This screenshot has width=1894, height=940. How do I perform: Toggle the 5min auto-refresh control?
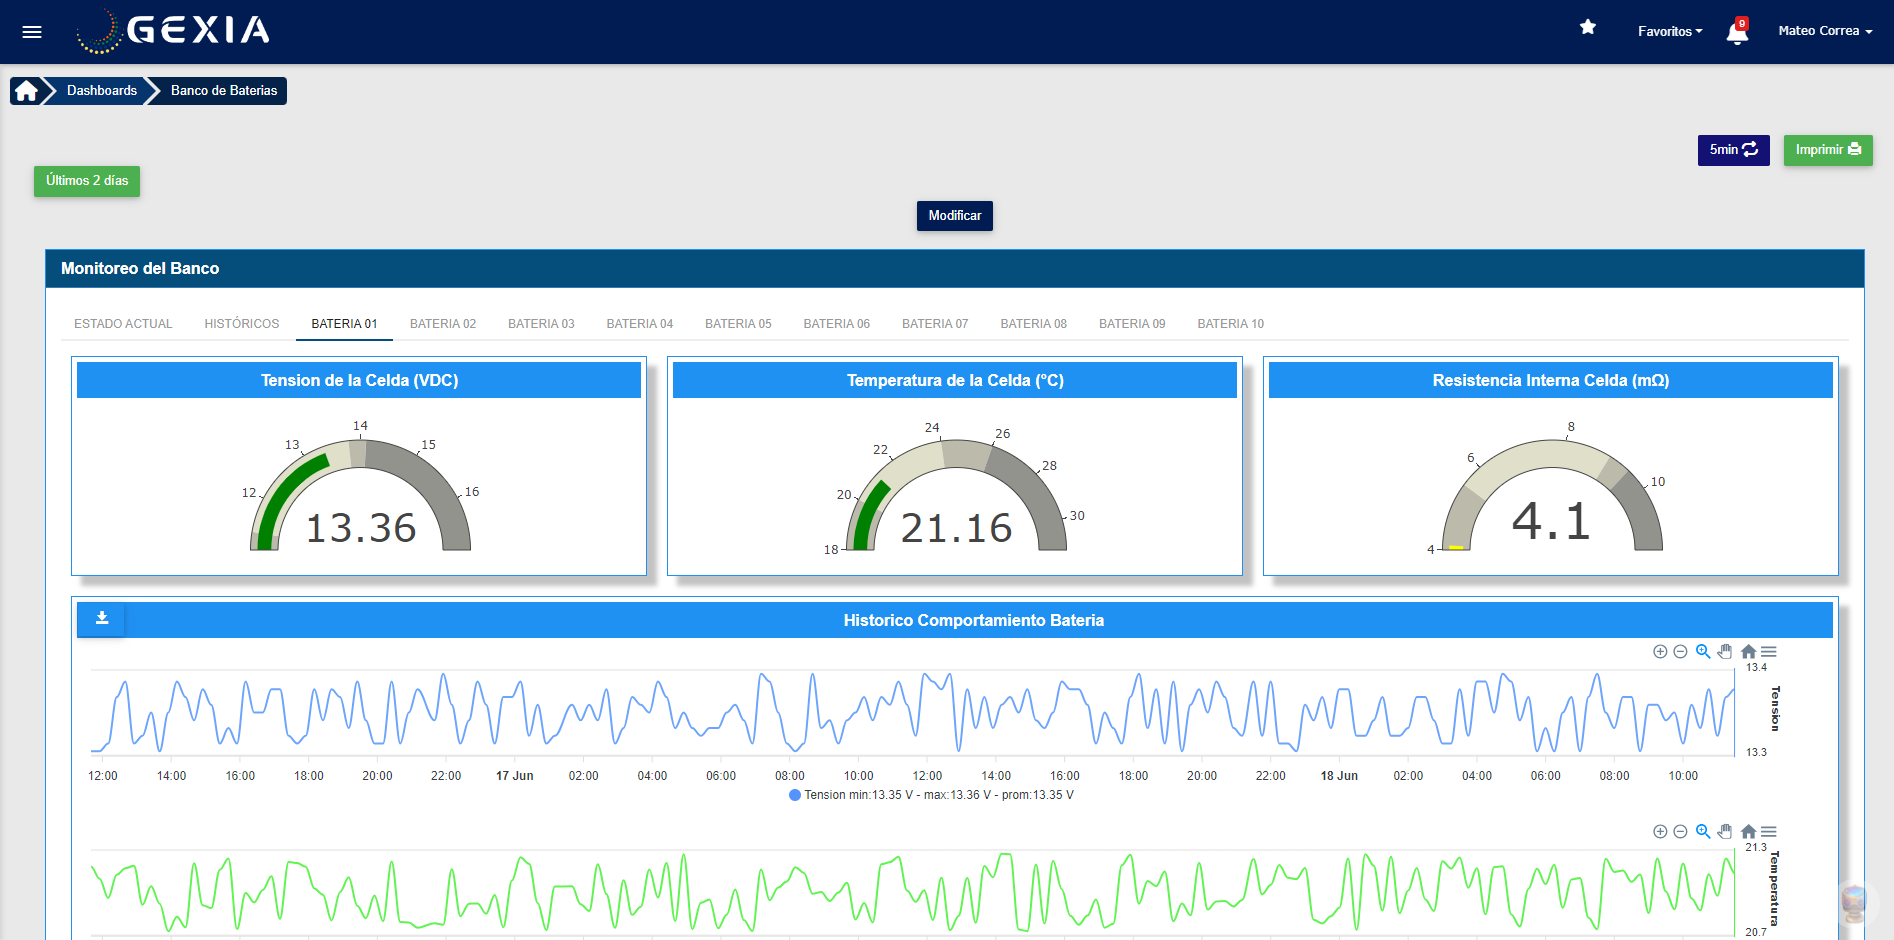(x=1733, y=150)
